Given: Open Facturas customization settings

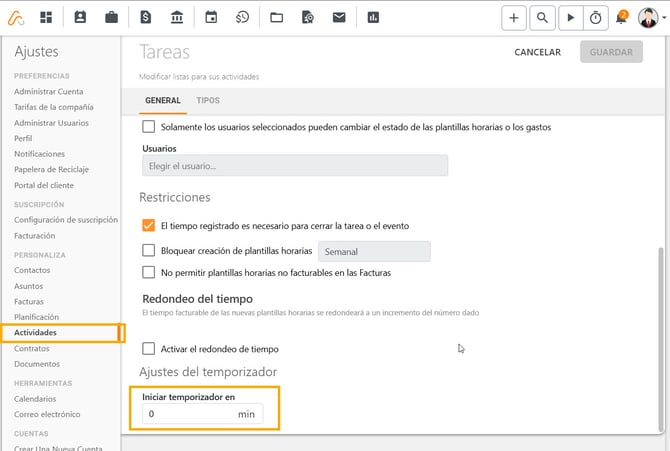Looking at the screenshot, I should 29,301.
